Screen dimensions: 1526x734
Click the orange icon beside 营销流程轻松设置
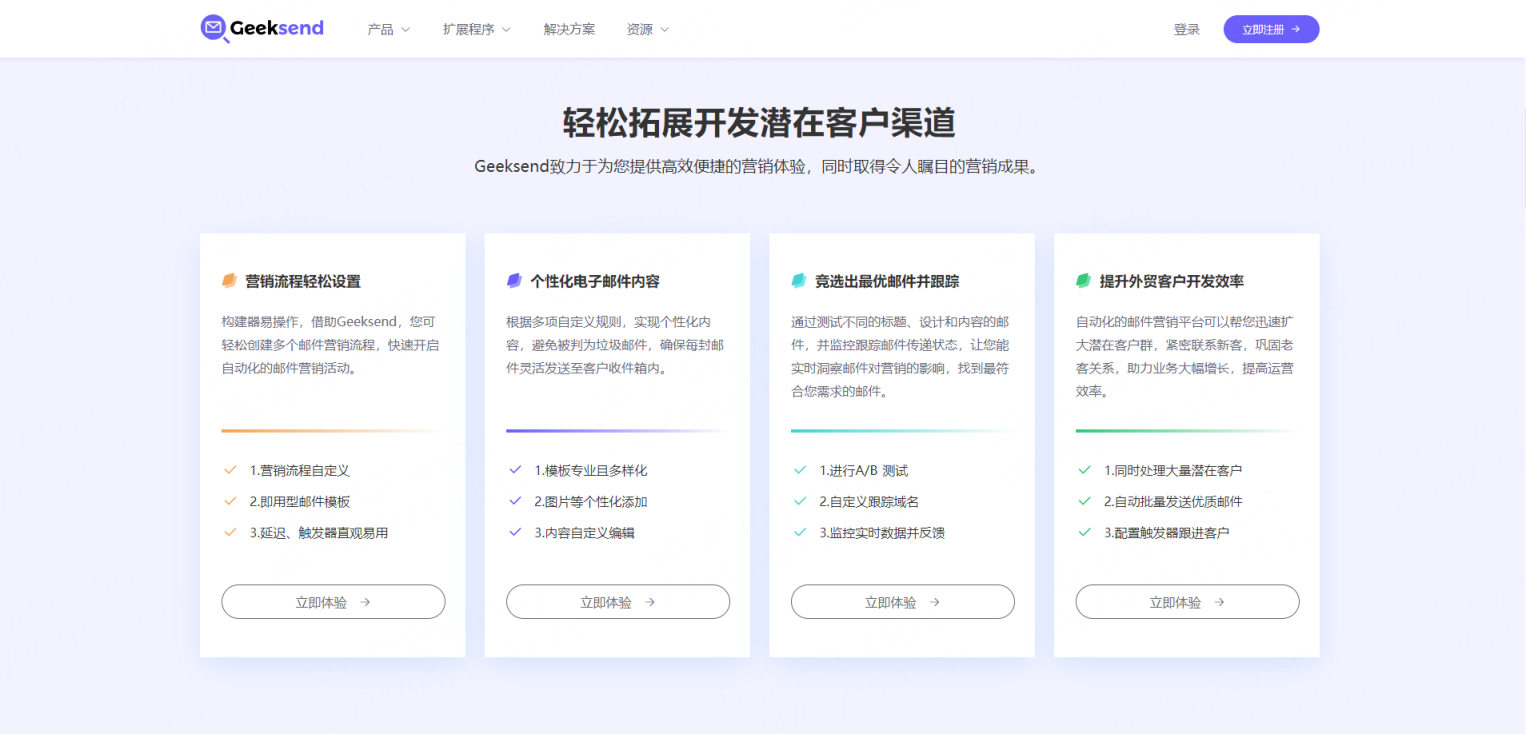(x=229, y=281)
